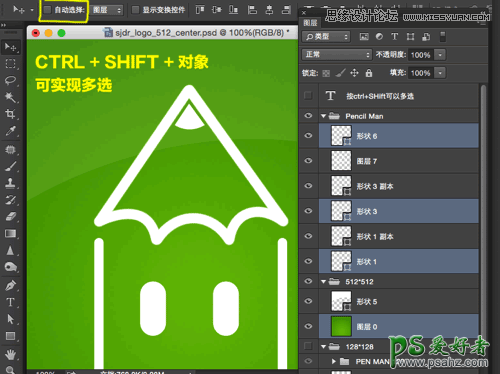Select the Pen tool

coord(10,286)
